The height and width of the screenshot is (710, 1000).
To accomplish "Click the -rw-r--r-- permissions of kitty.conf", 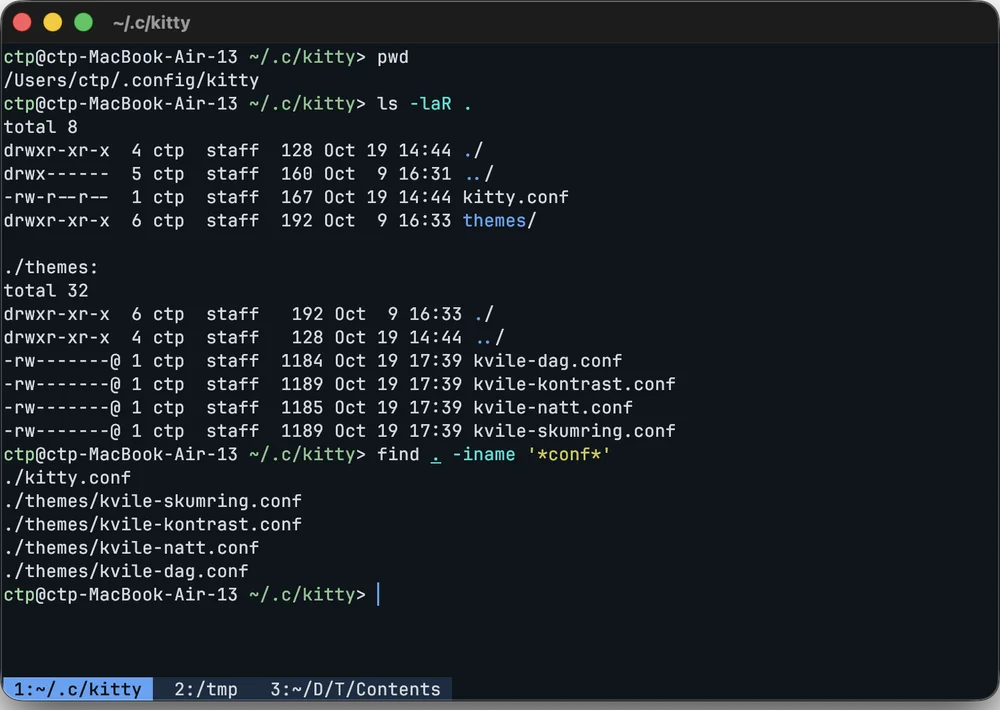I will (x=56, y=197).
